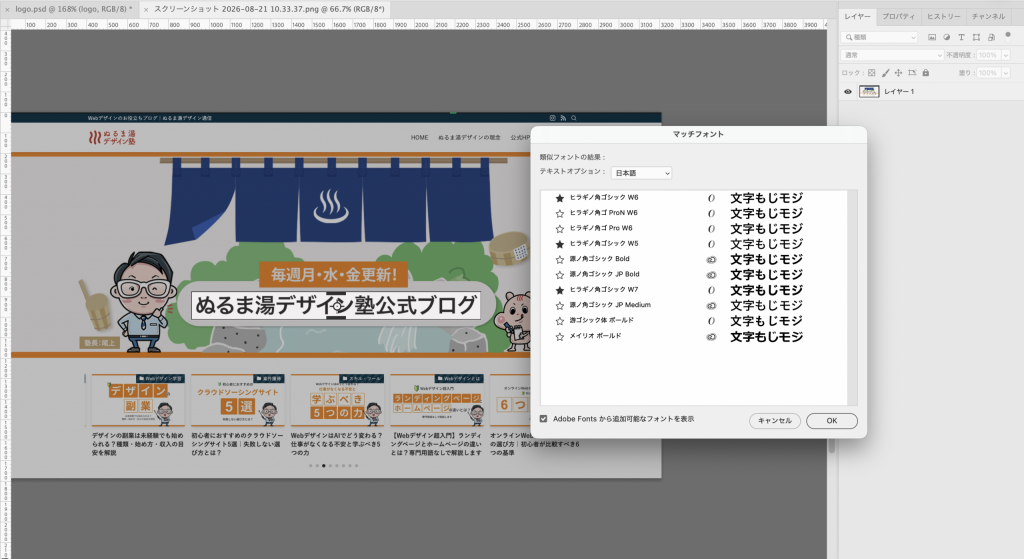Image resolution: width=1024 pixels, height=559 pixels.
Task: Select font preview sample for ヒラギノ角ゴシック W6
Action: click(766, 198)
